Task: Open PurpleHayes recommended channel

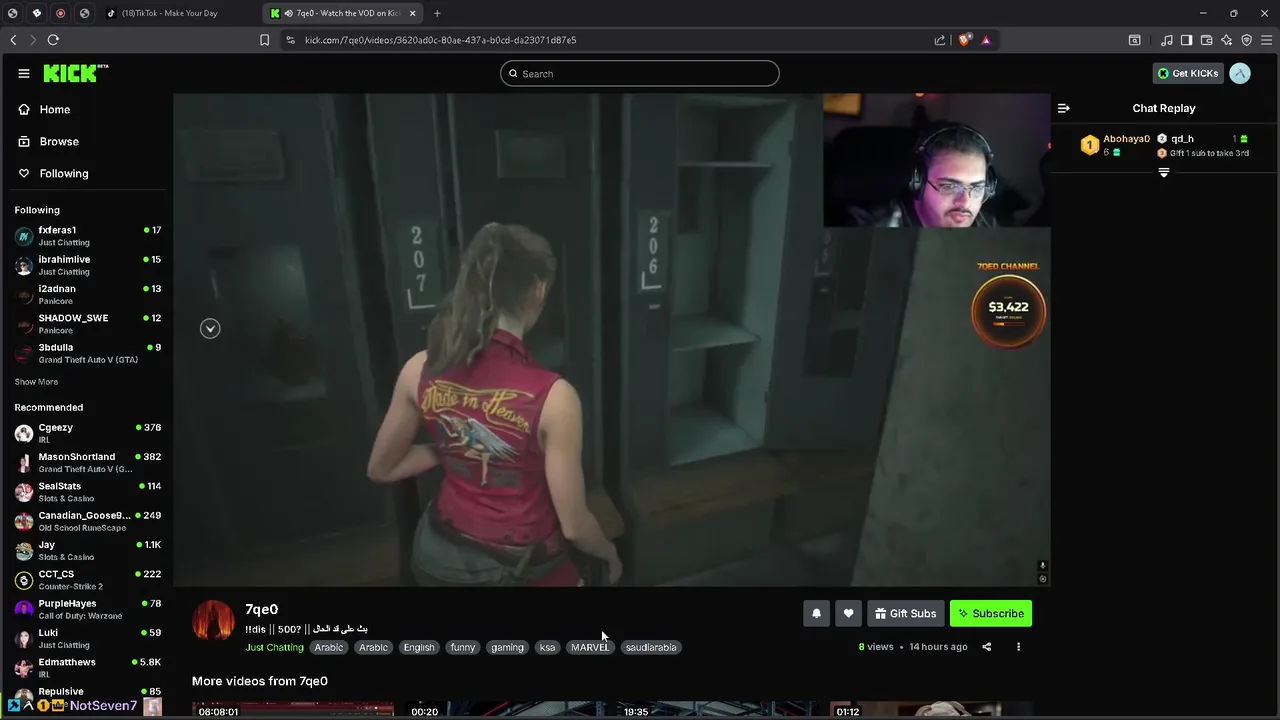Action: click(x=87, y=609)
